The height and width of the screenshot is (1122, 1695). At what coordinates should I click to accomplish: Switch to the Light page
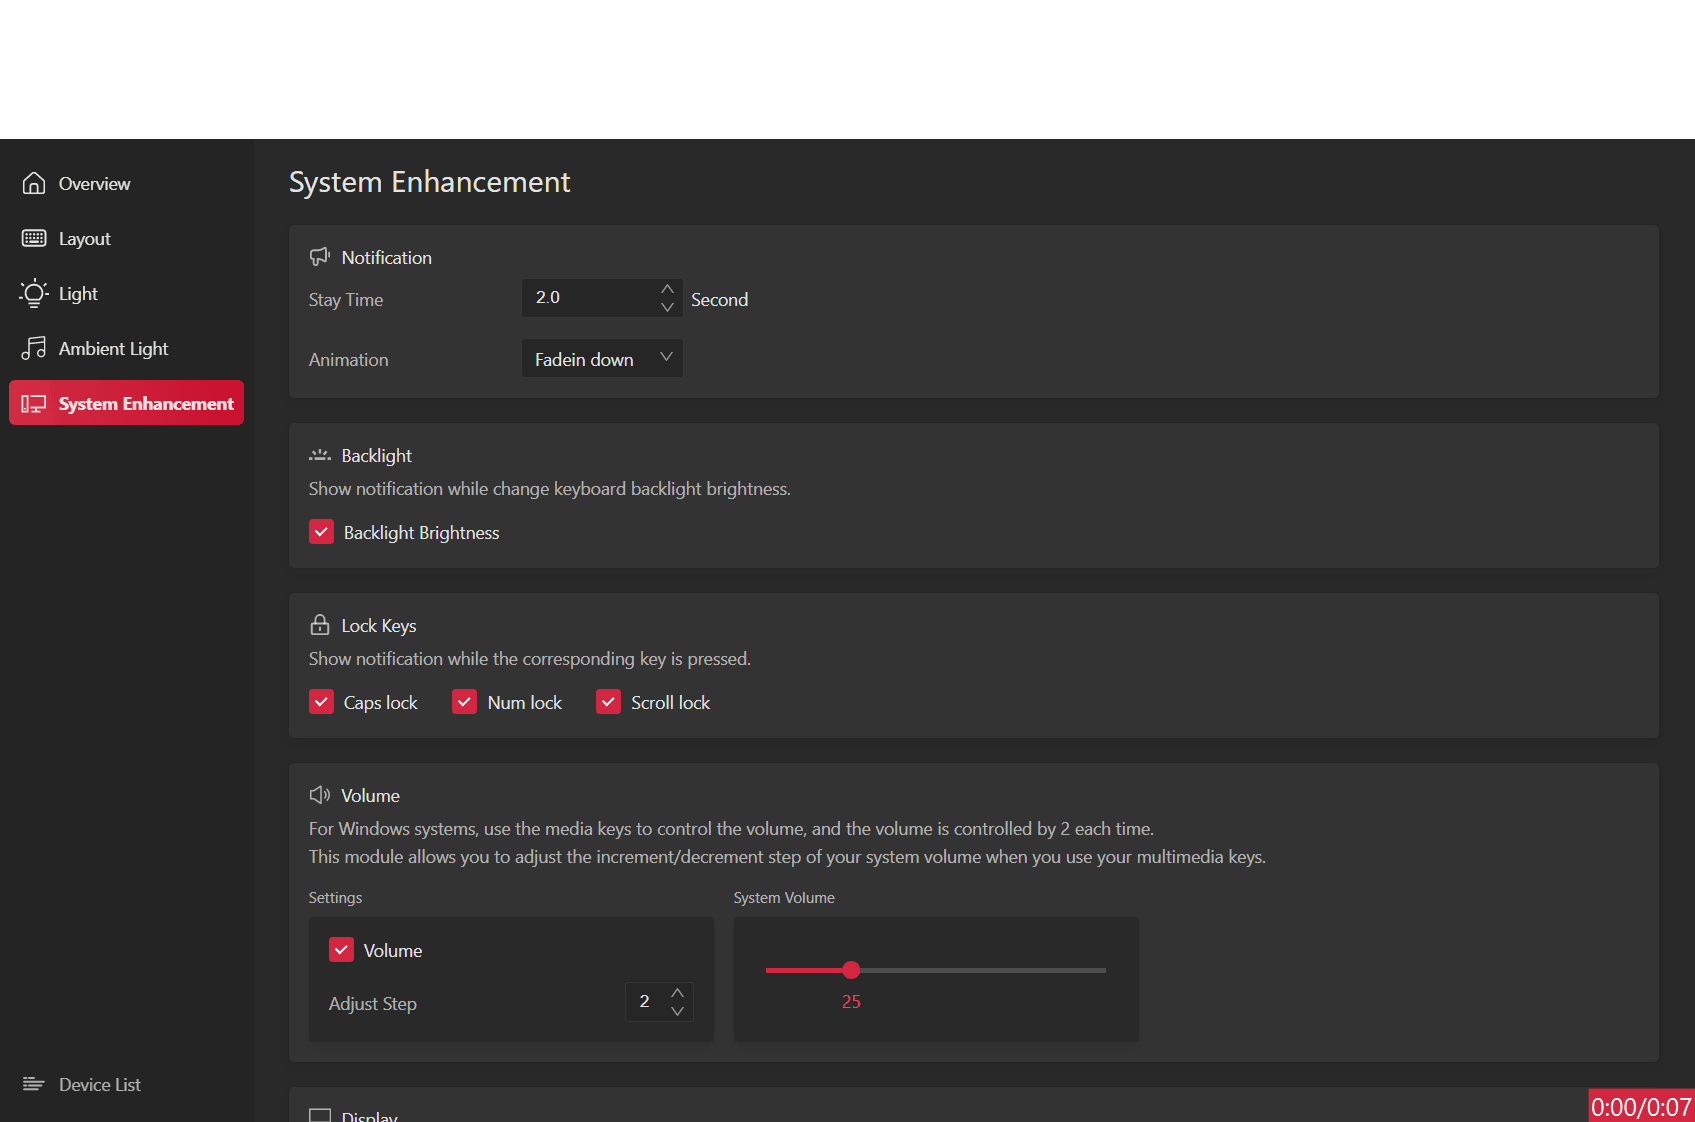click(126, 293)
